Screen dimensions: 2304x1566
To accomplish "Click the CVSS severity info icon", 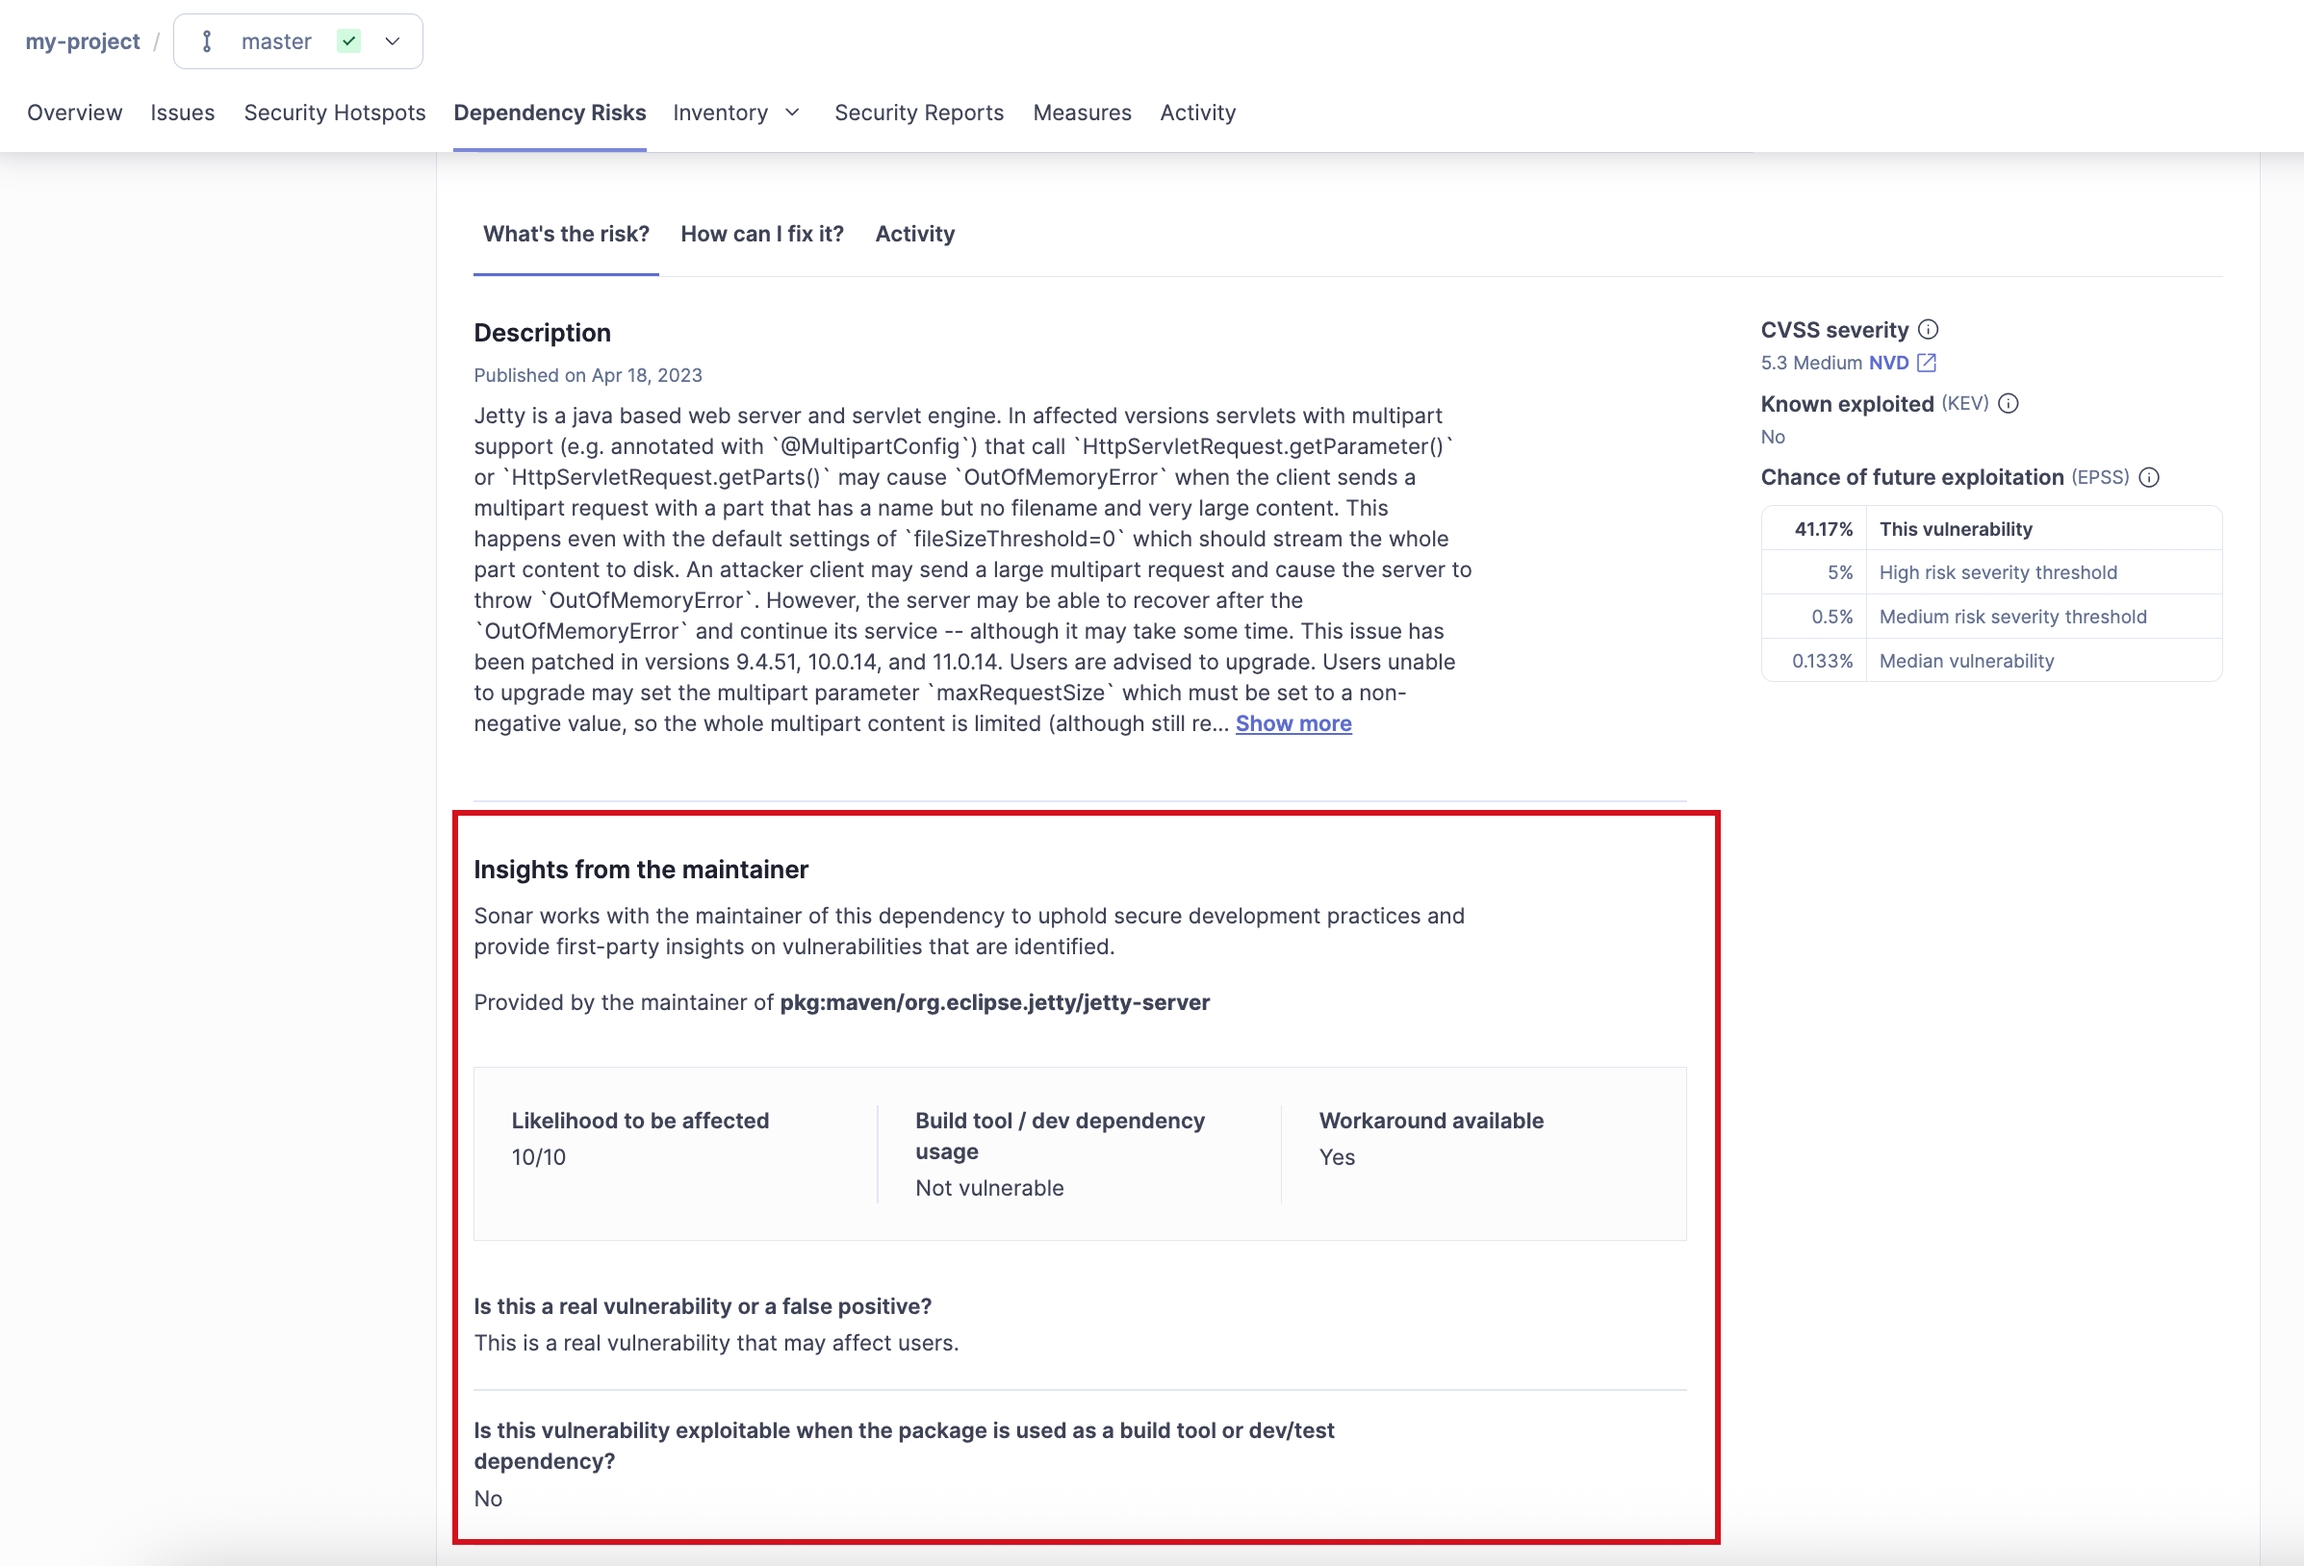I will (1929, 329).
